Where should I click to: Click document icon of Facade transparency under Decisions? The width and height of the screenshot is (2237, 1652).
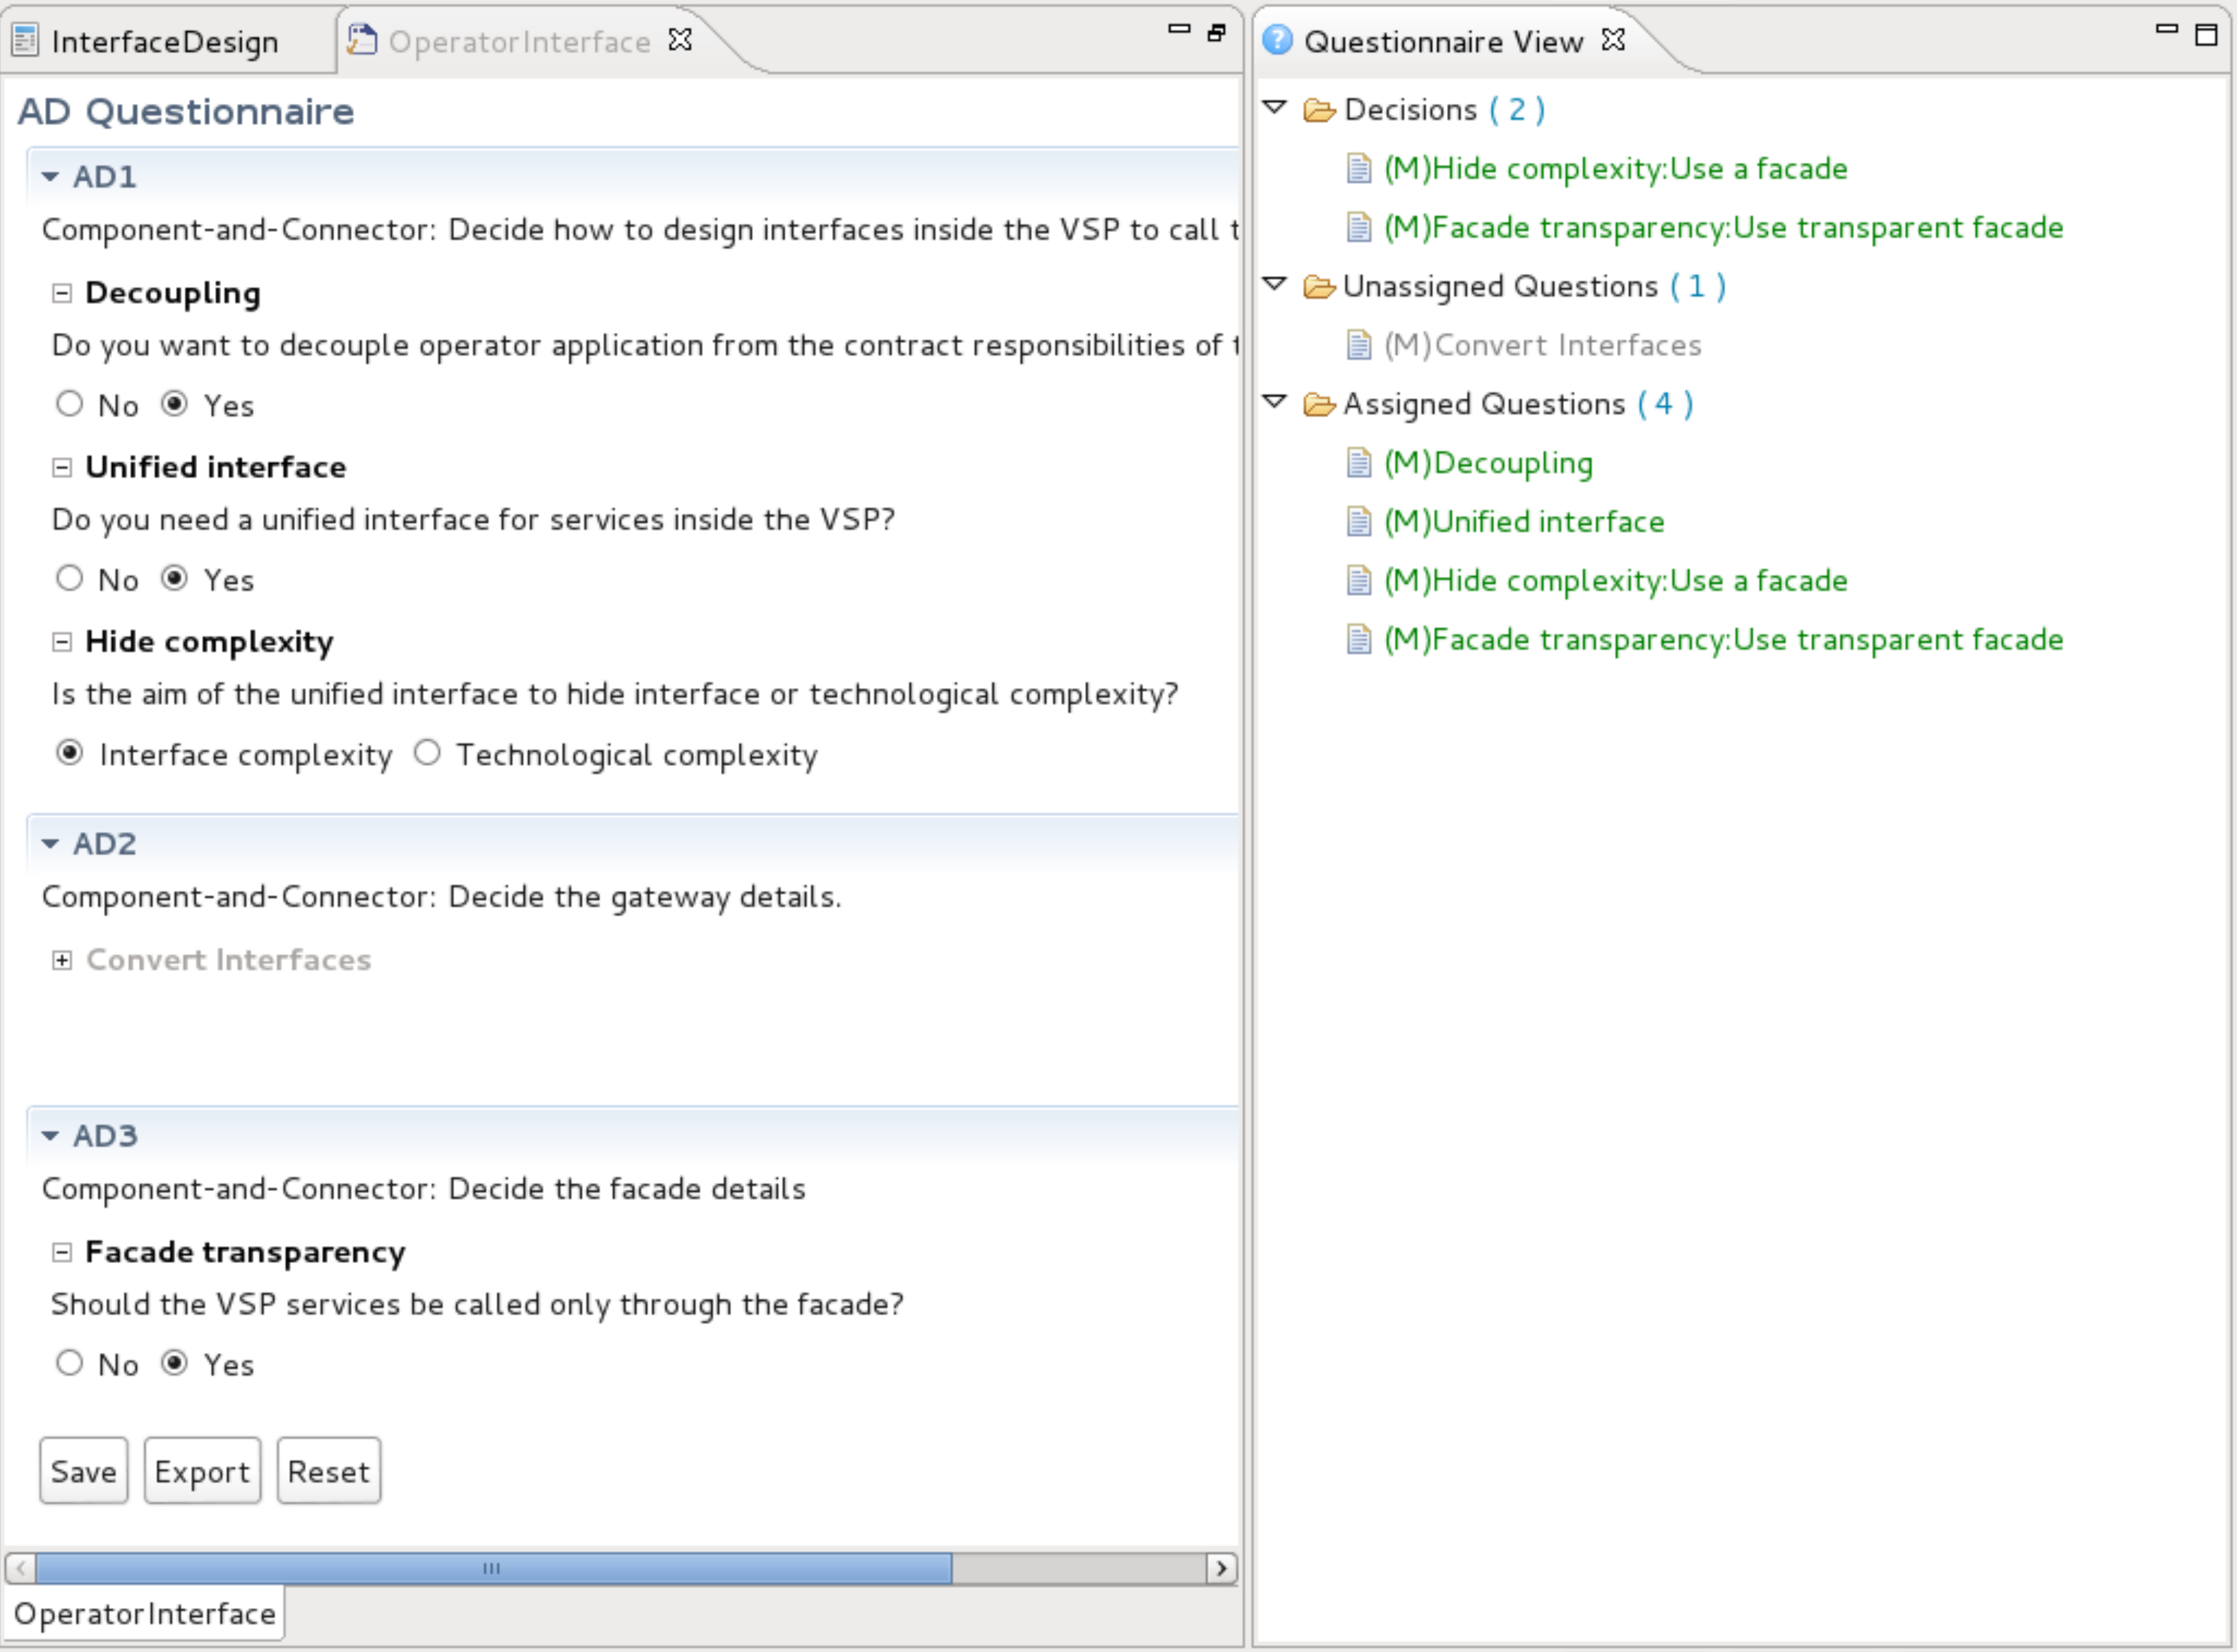coord(1358,228)
